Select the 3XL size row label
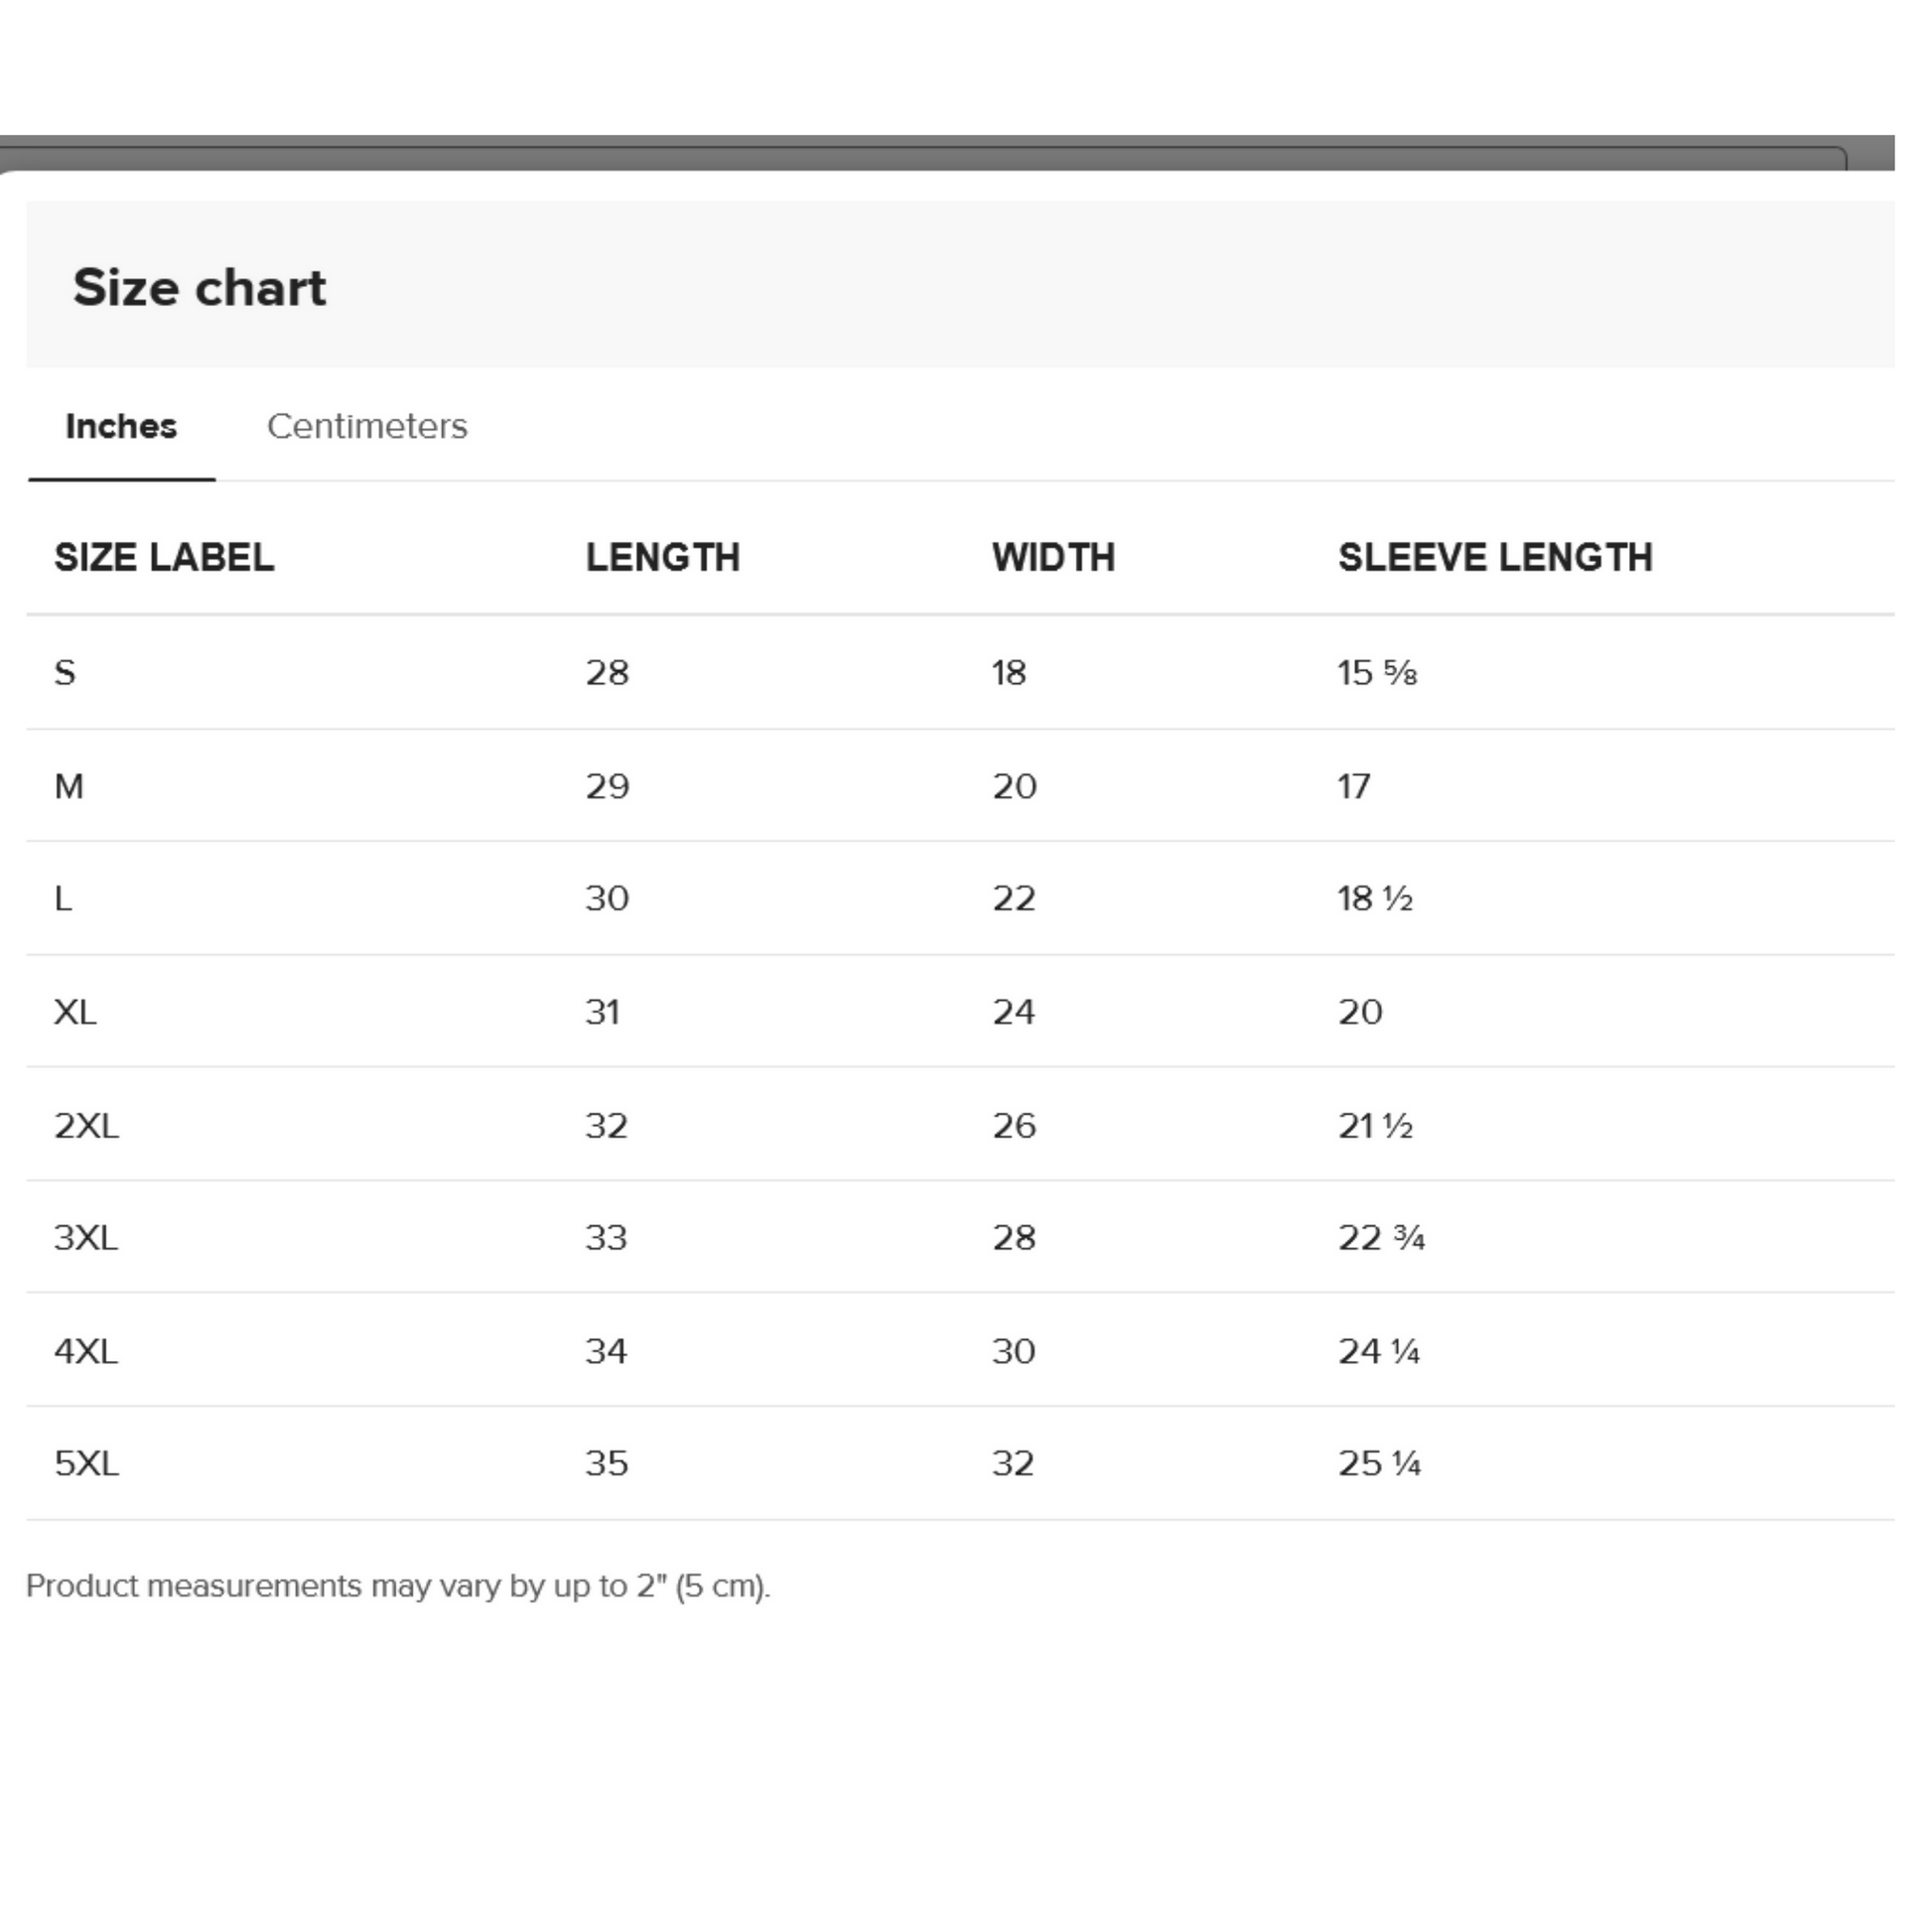The image size is (1932, 1932). point(86,1238)
